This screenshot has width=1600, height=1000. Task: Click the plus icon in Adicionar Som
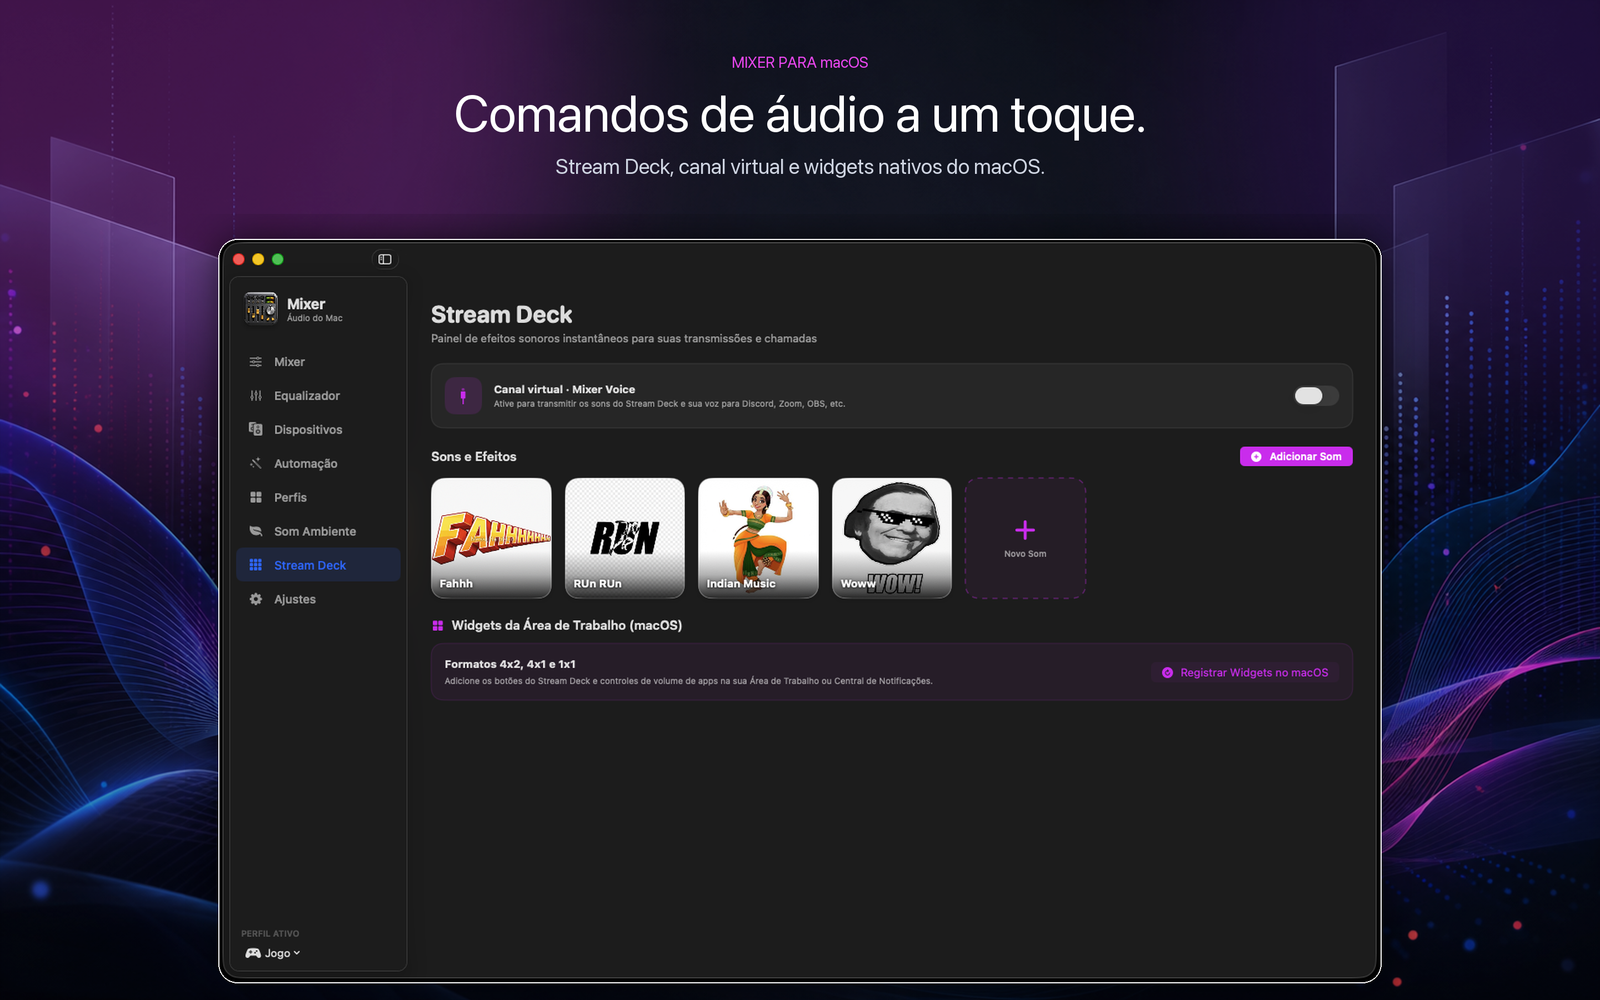(1256, 456)
